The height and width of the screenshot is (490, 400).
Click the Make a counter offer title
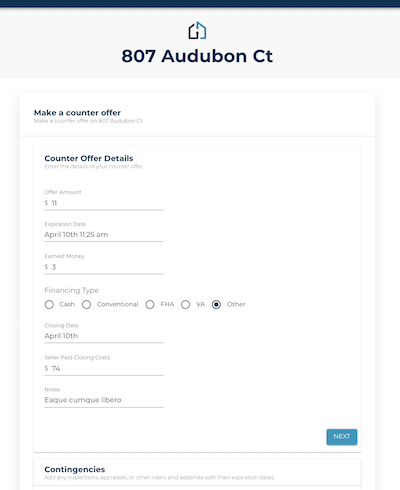tap(77, 113)
